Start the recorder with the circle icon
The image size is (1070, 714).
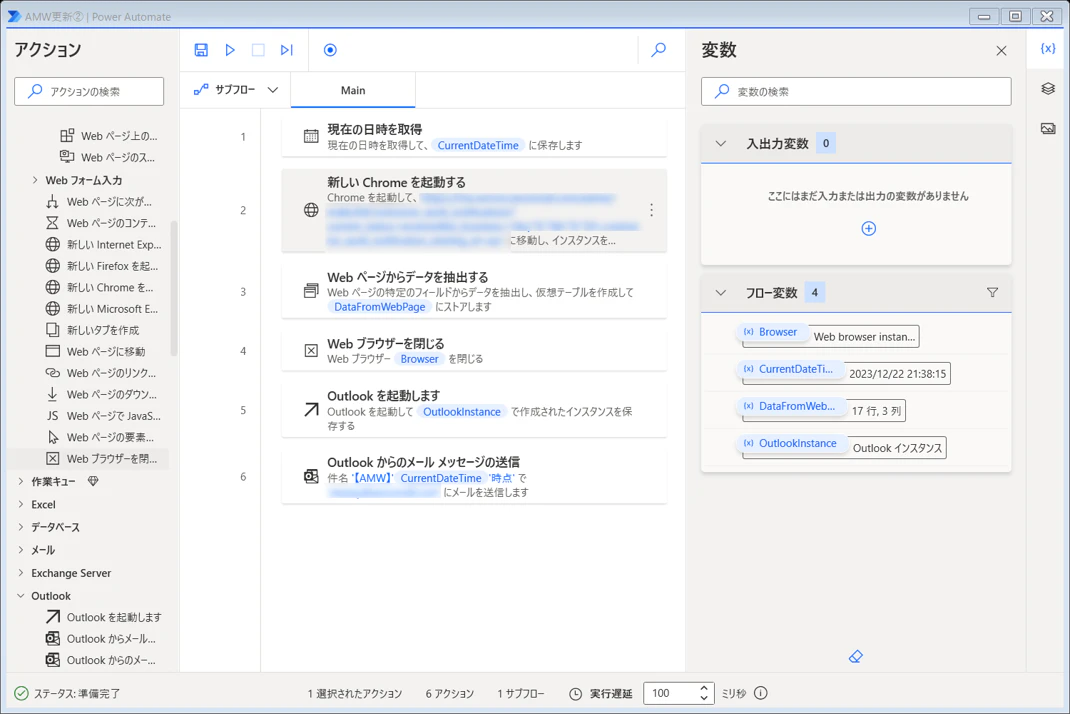pyautogui.click(x=330, y=50)
